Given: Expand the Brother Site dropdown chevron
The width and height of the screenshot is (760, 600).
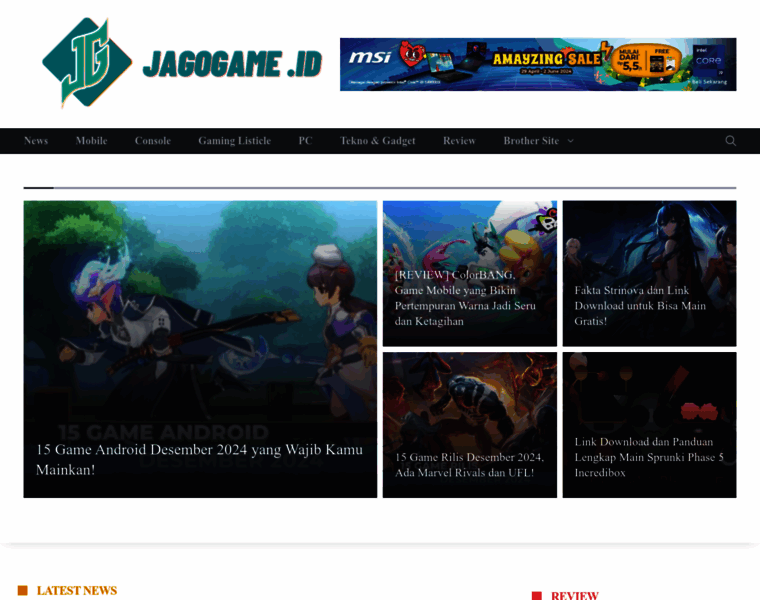Looking at the screenshot, I should point(570,141).
